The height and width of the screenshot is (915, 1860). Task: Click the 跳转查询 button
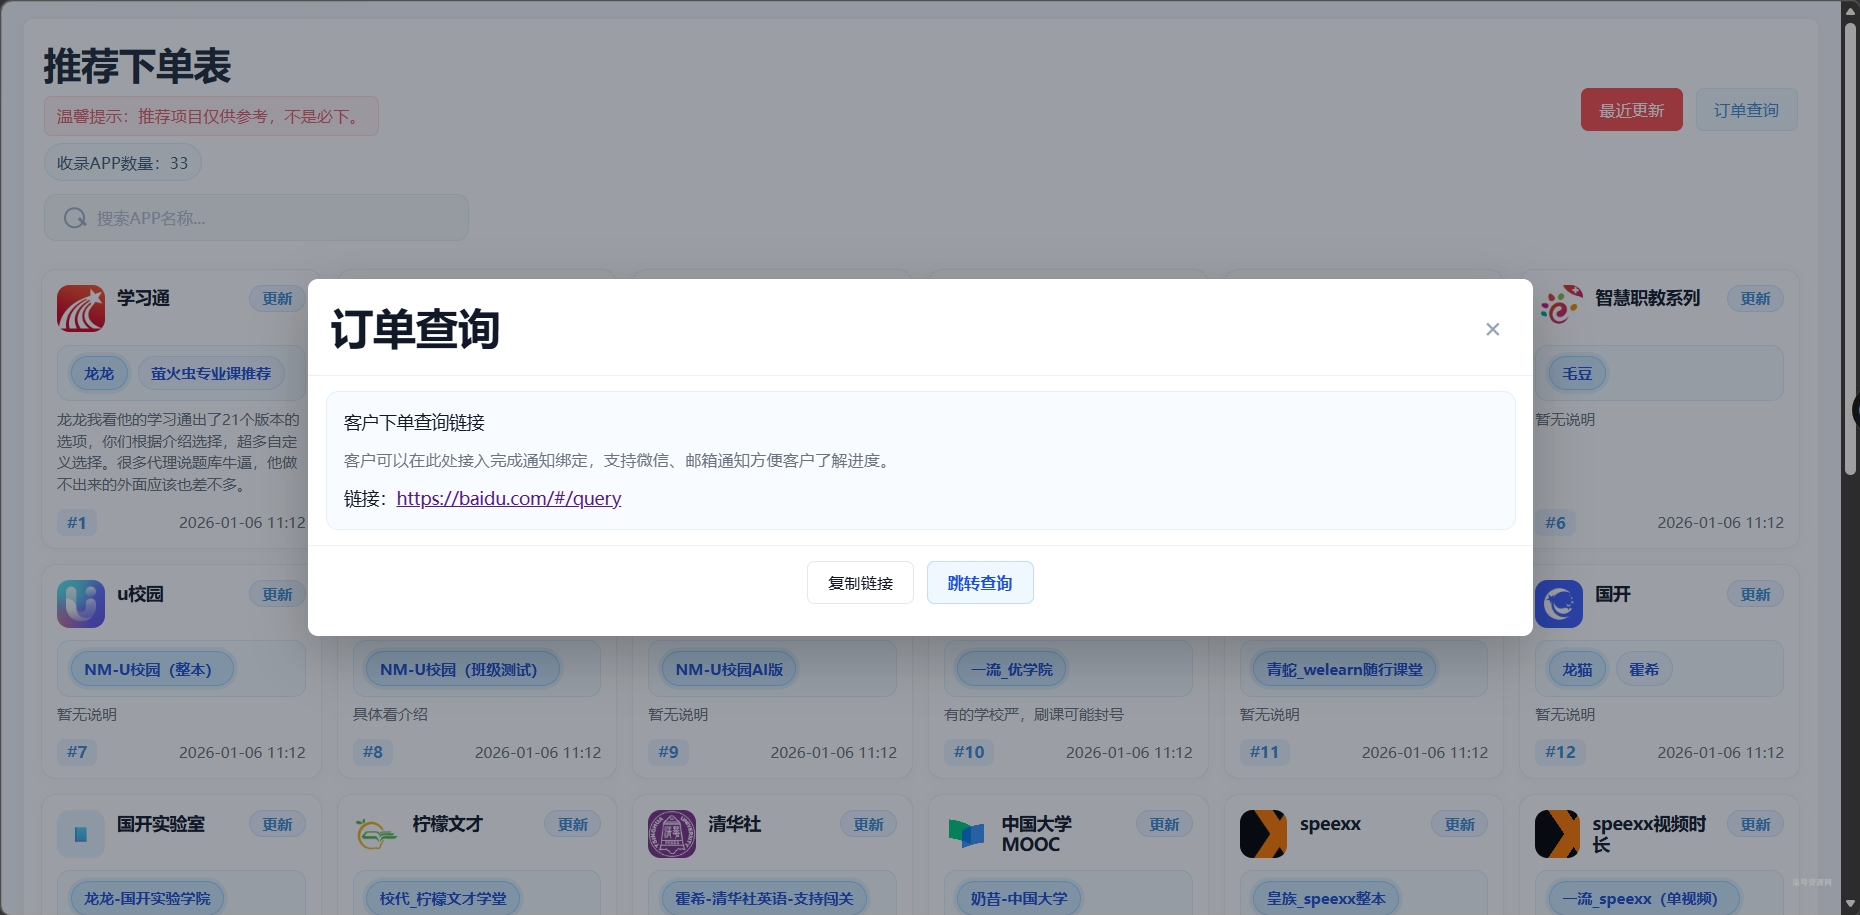pos(980,582)
